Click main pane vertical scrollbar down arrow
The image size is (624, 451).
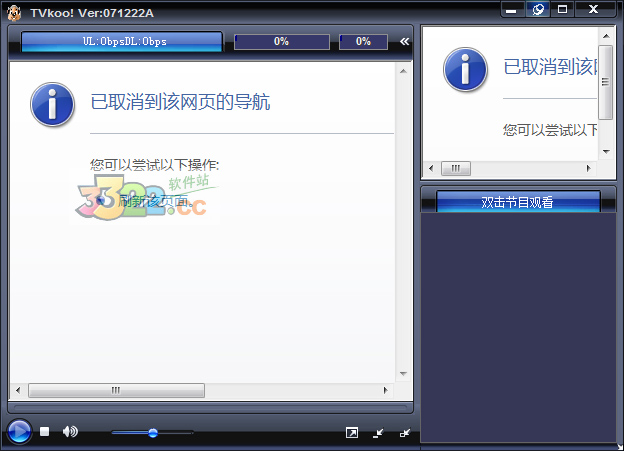403,373
